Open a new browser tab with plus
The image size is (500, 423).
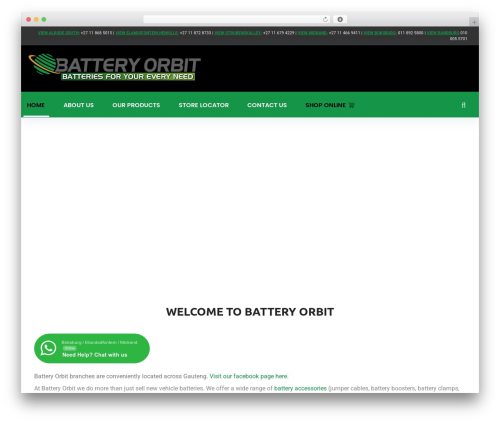point(474,22)
